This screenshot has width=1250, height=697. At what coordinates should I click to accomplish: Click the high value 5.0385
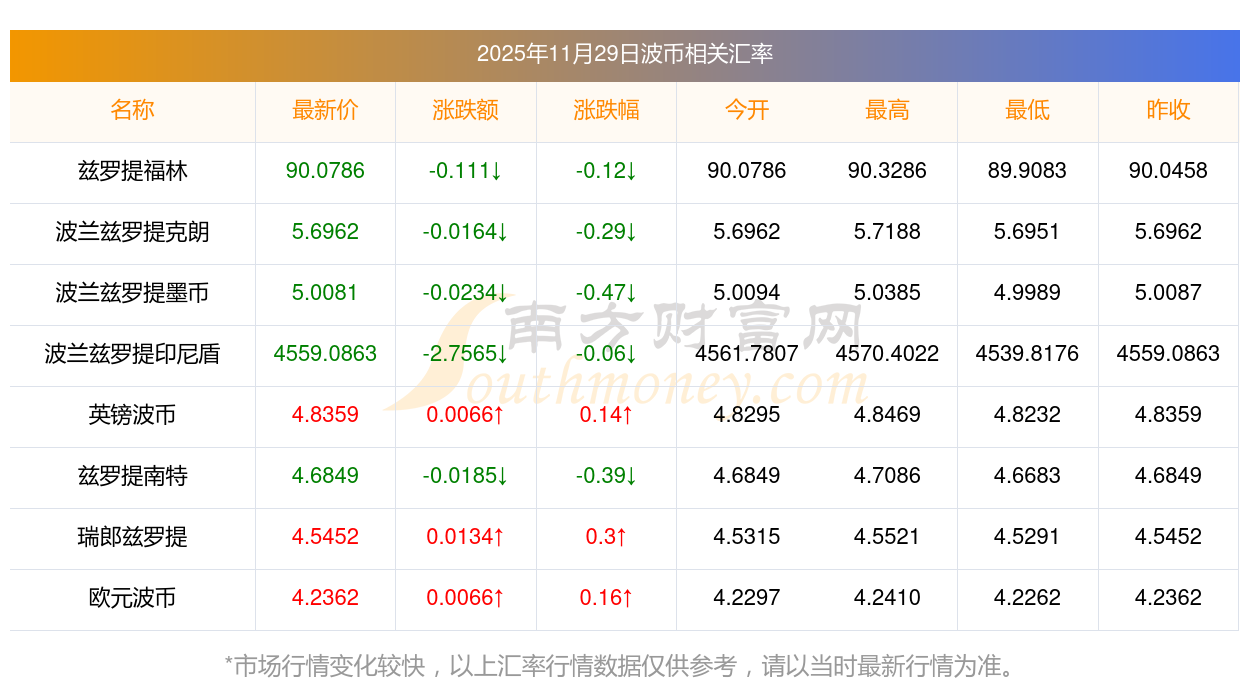point(887,293)
